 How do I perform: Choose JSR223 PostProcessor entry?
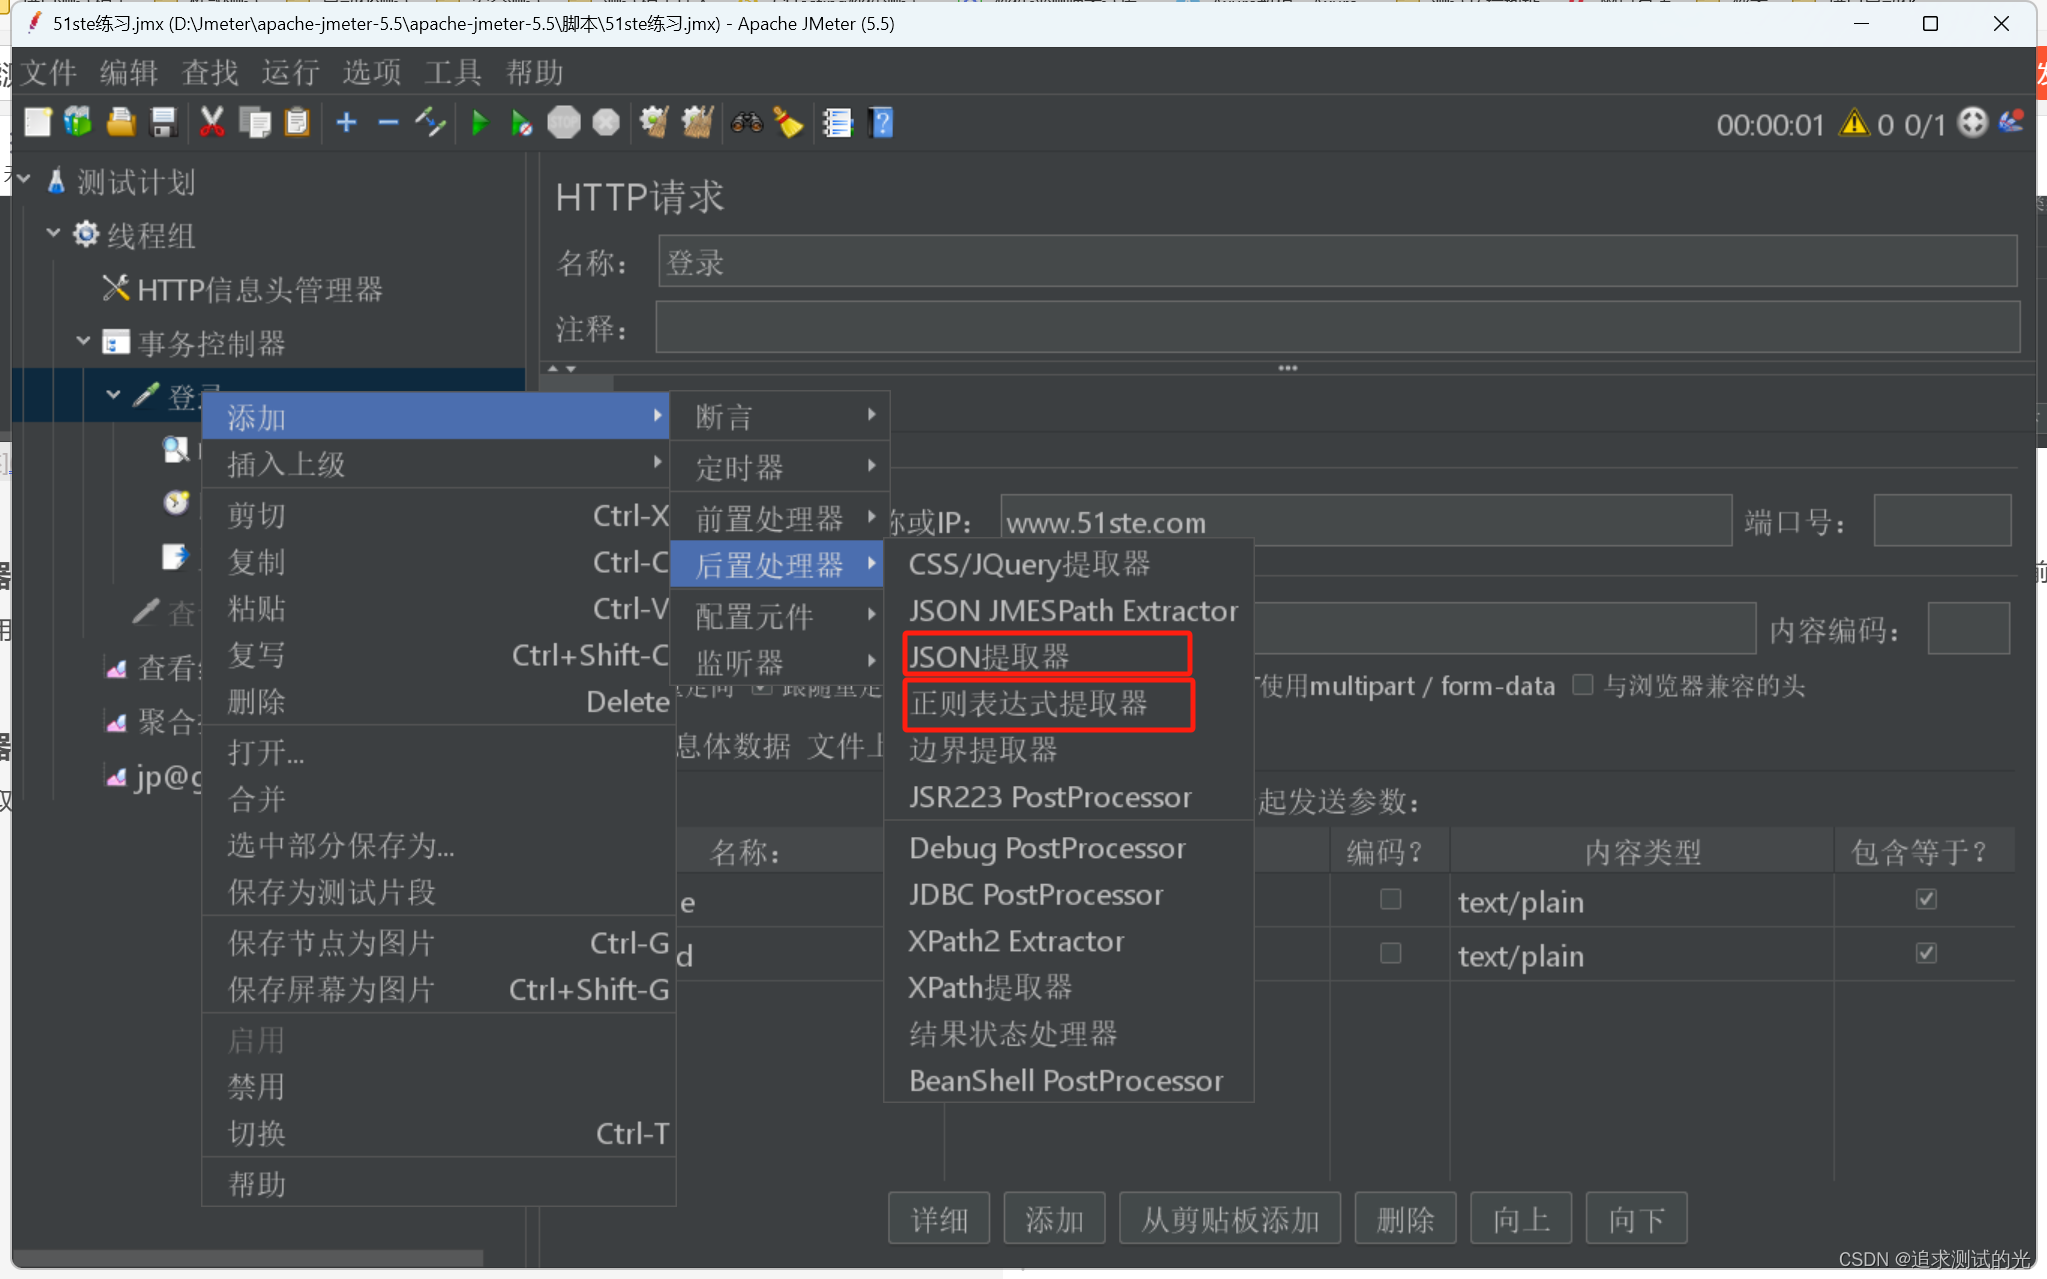(1069, 797)
